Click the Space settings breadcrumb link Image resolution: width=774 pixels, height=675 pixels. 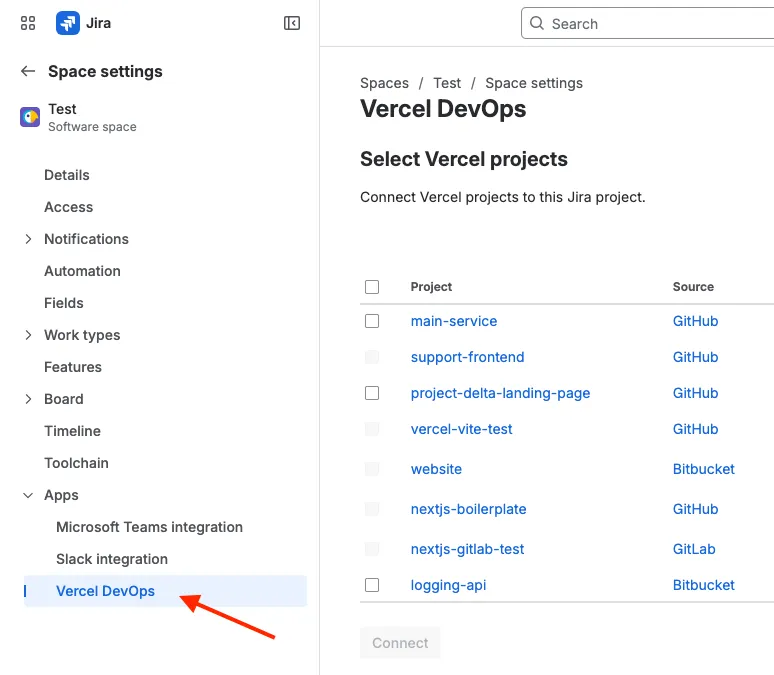click(534, 83)
